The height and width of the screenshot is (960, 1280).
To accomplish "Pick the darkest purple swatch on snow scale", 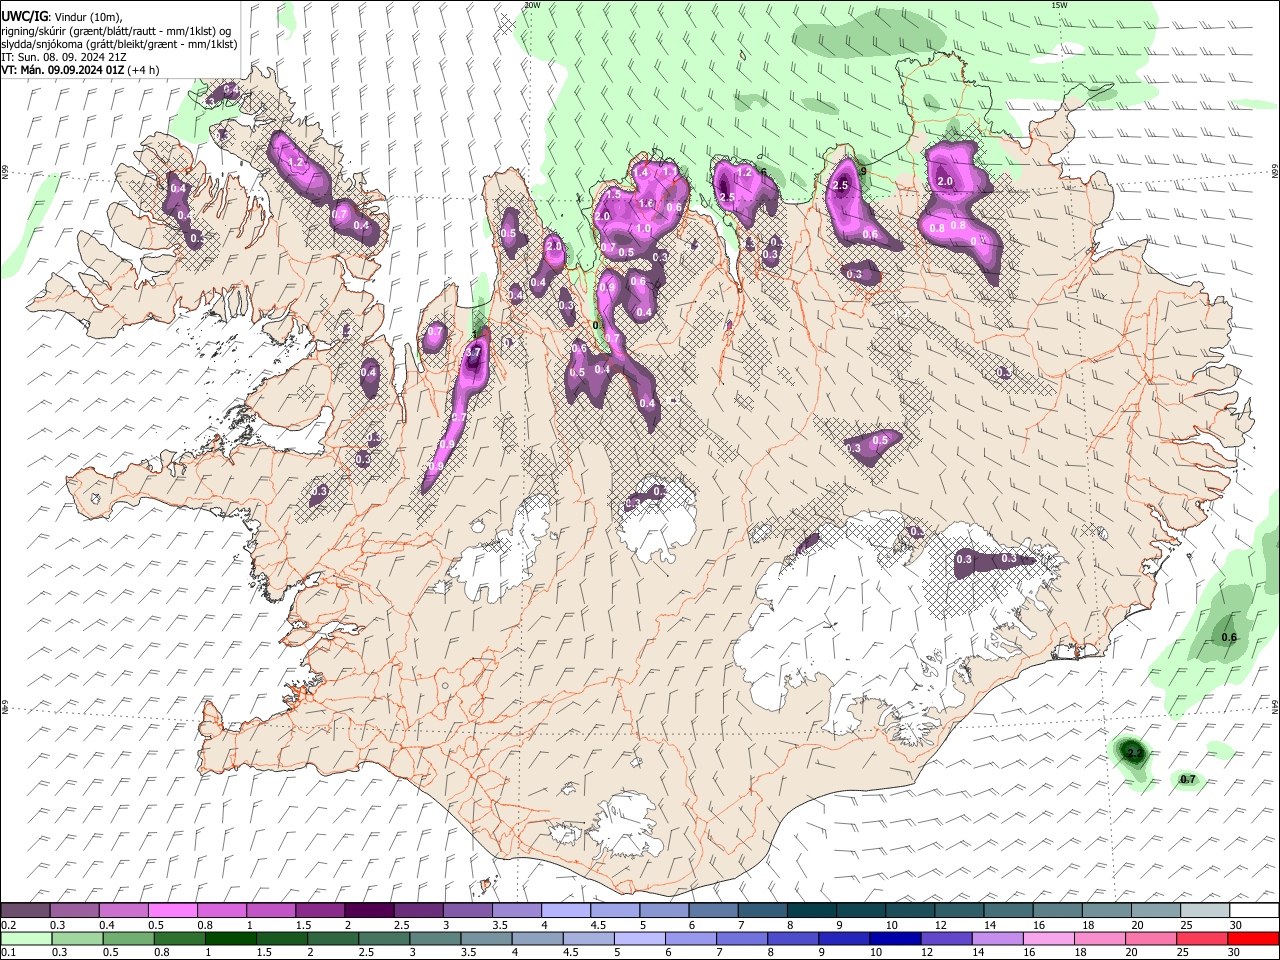I will click(x=369, y=910).
